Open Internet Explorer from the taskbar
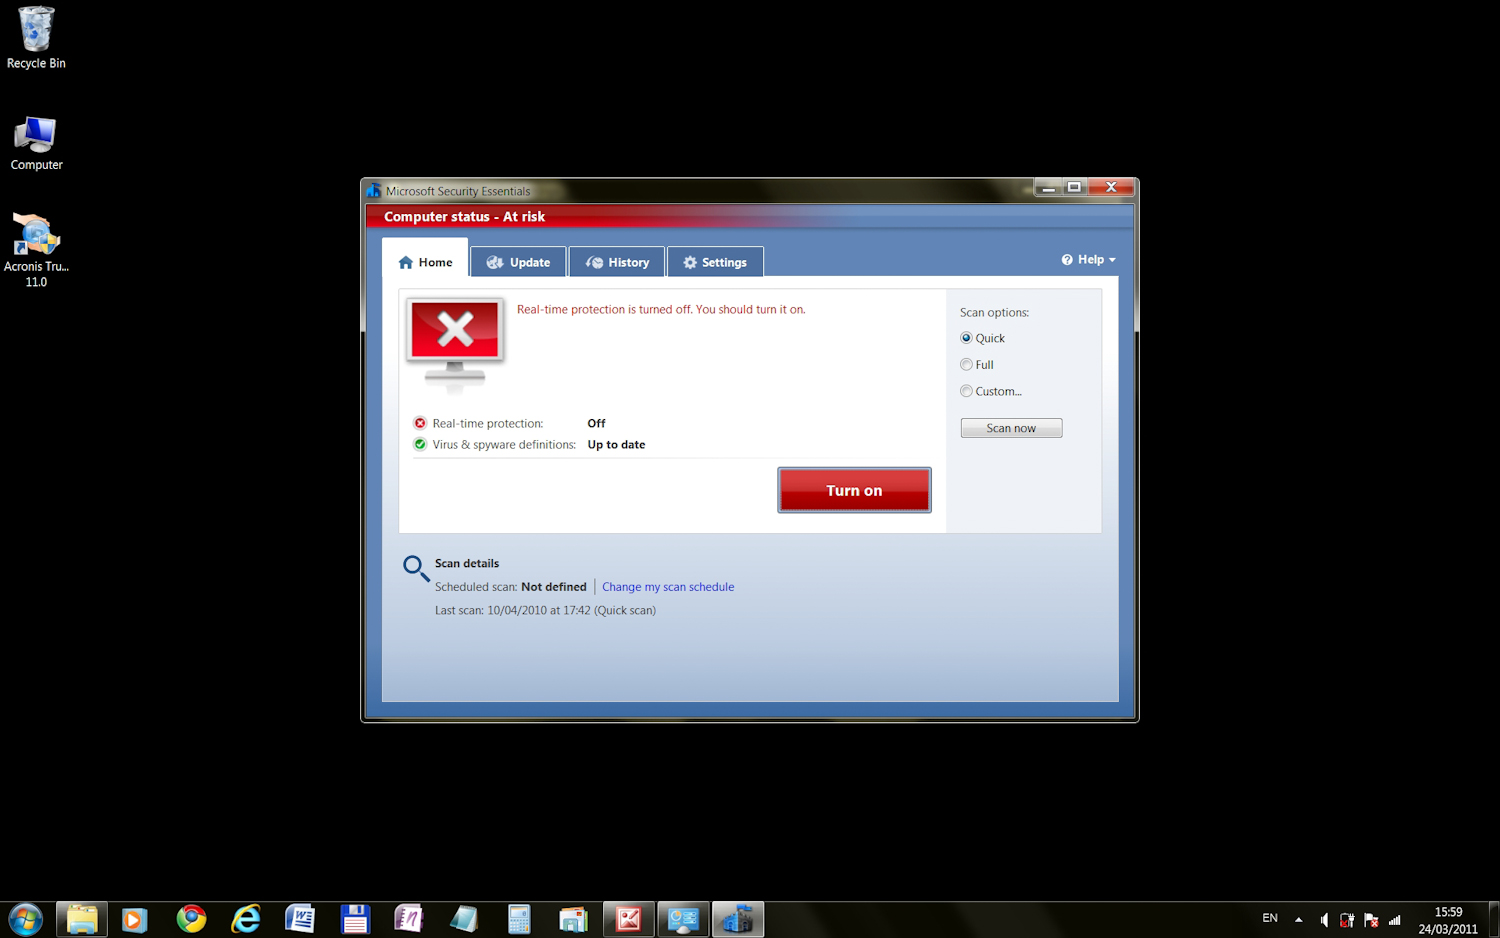Image resolution: width=1500 pixels, height=938 pixels. pyautogui.click(x=245, y=919)
